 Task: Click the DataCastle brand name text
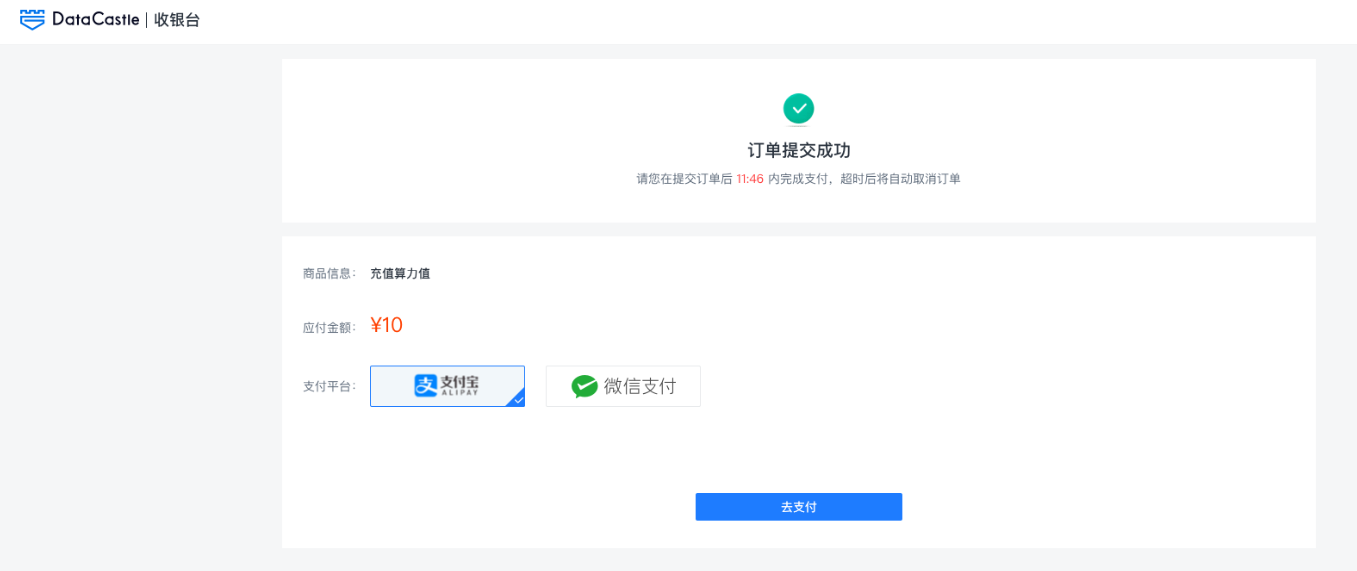pyautogui.click(x=96, y=19)
